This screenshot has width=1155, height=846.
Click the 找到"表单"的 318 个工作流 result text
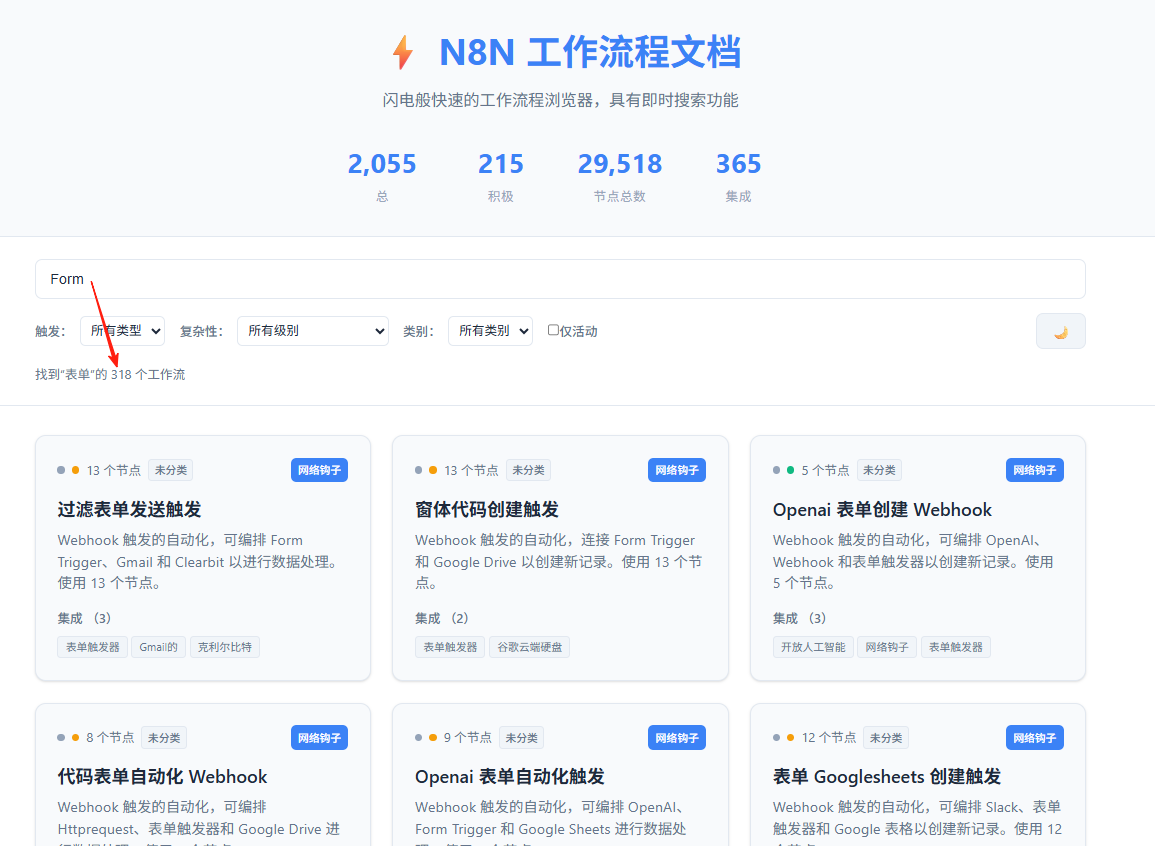point(110,374)
